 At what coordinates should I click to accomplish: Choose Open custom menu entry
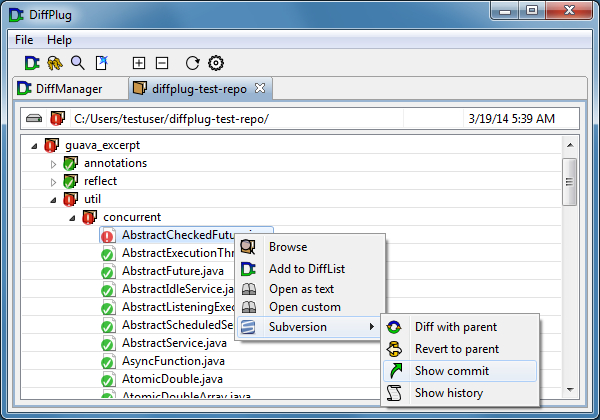coord(310,307)
